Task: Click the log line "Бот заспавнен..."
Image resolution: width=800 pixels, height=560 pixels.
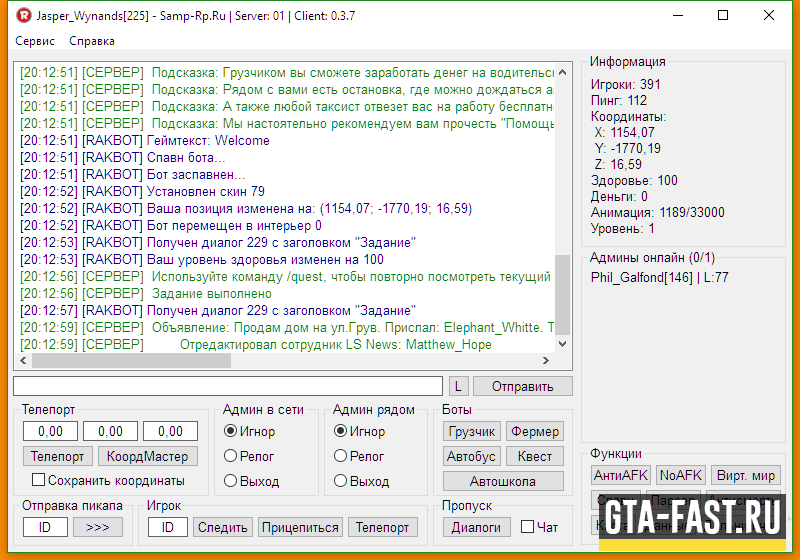Action: pos(133,174)
